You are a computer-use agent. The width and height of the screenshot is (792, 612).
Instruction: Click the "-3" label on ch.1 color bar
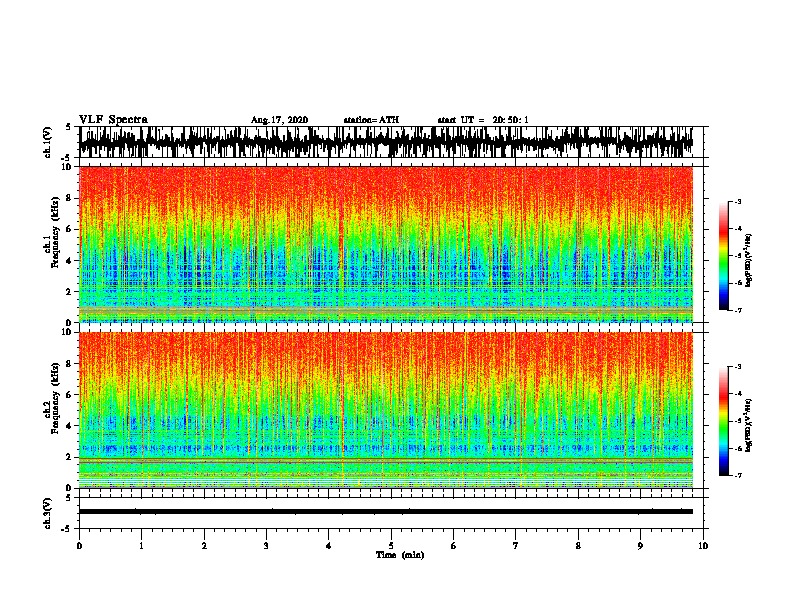(738, 202)
